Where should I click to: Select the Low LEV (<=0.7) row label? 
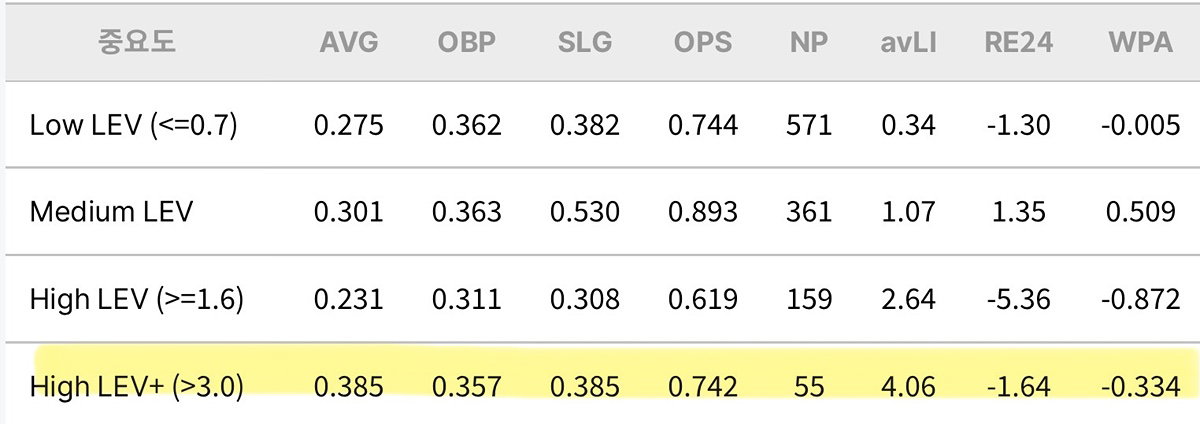[x=133, y=125]
